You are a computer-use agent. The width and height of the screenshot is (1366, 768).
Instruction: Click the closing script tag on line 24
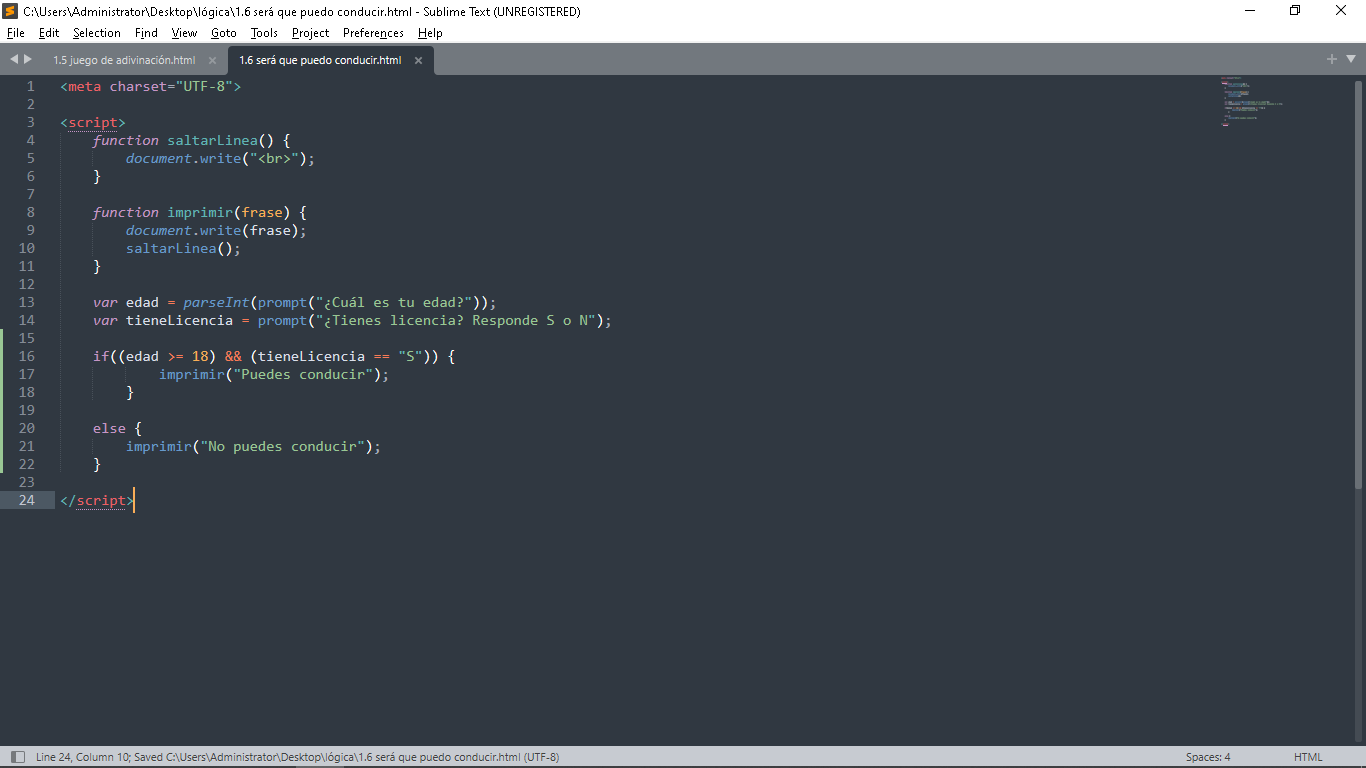coord(97,500)
